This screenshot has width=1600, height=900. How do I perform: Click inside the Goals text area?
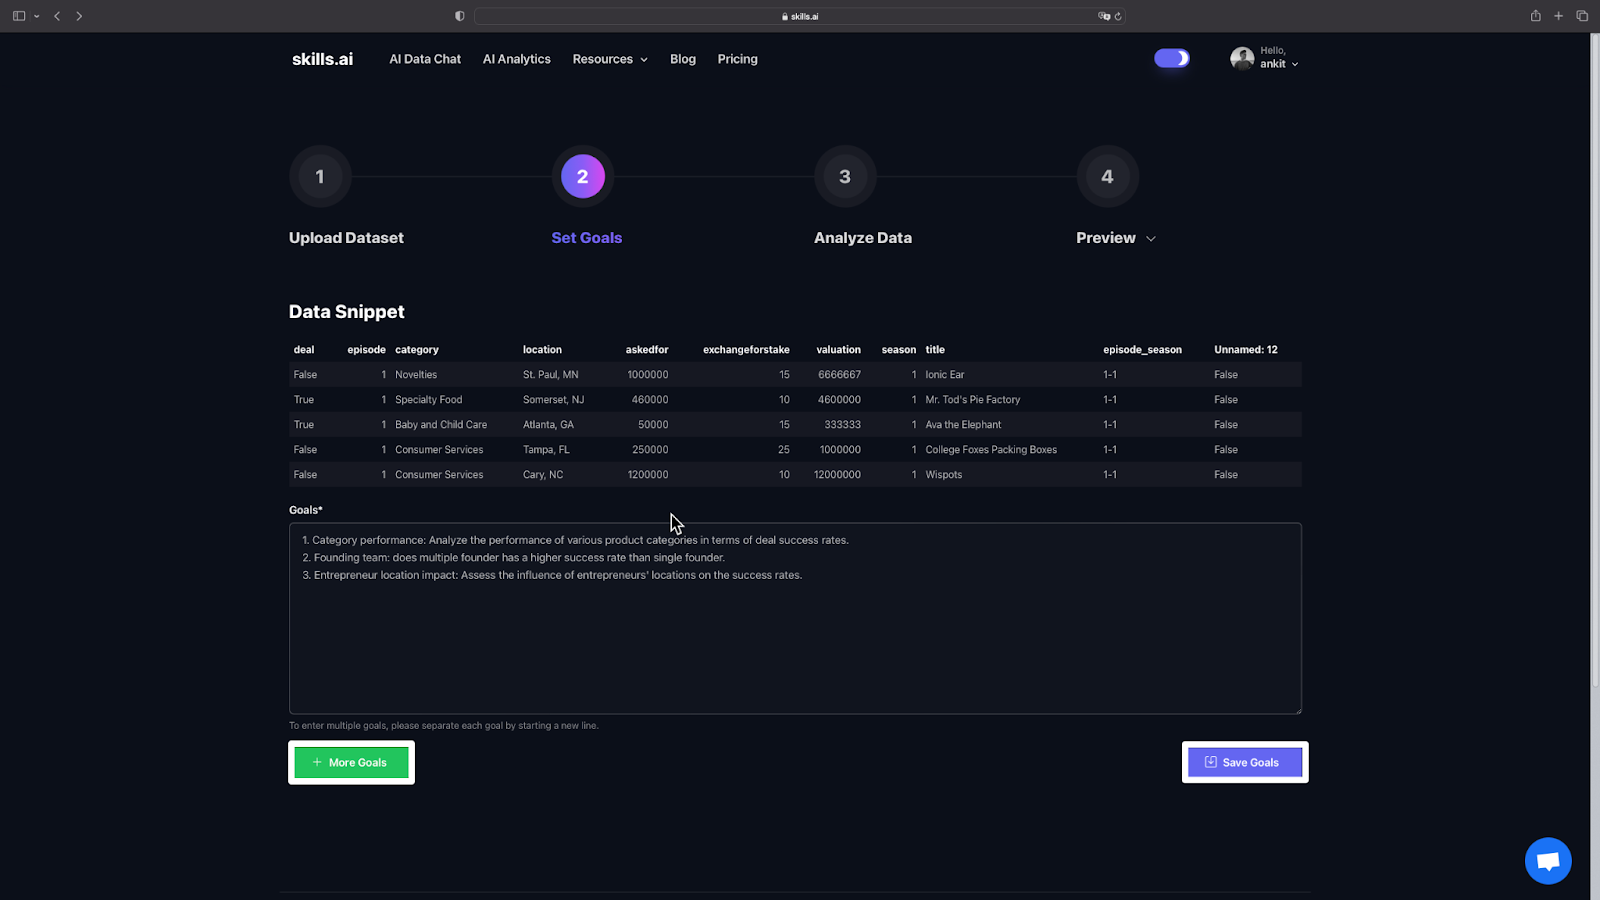(x=795, y=618)
